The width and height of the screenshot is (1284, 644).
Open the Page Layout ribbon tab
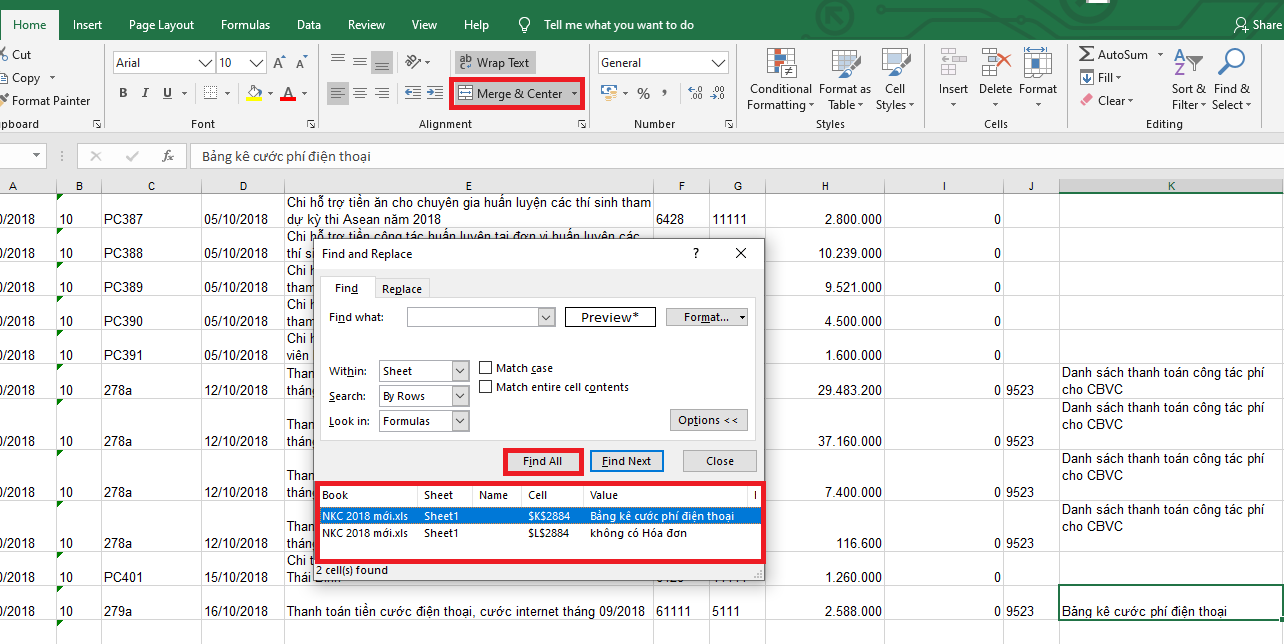(x=161, y=25)
